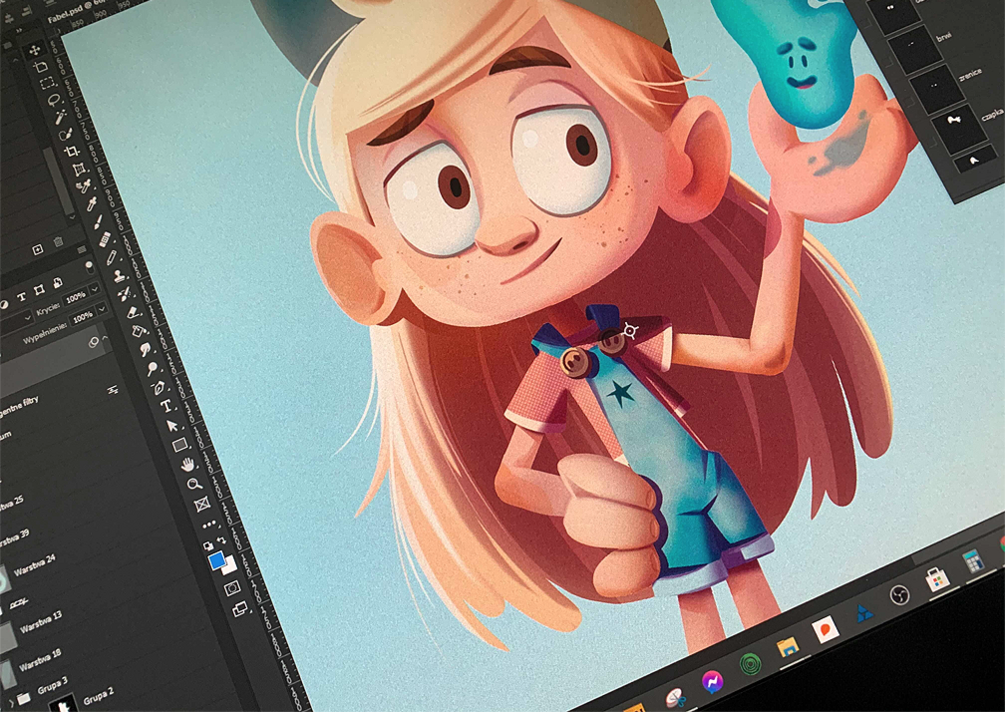Open OBS Studio from the taskbar
The width and height of the screenshot is (1005, 712).
[x=900, y=596]
